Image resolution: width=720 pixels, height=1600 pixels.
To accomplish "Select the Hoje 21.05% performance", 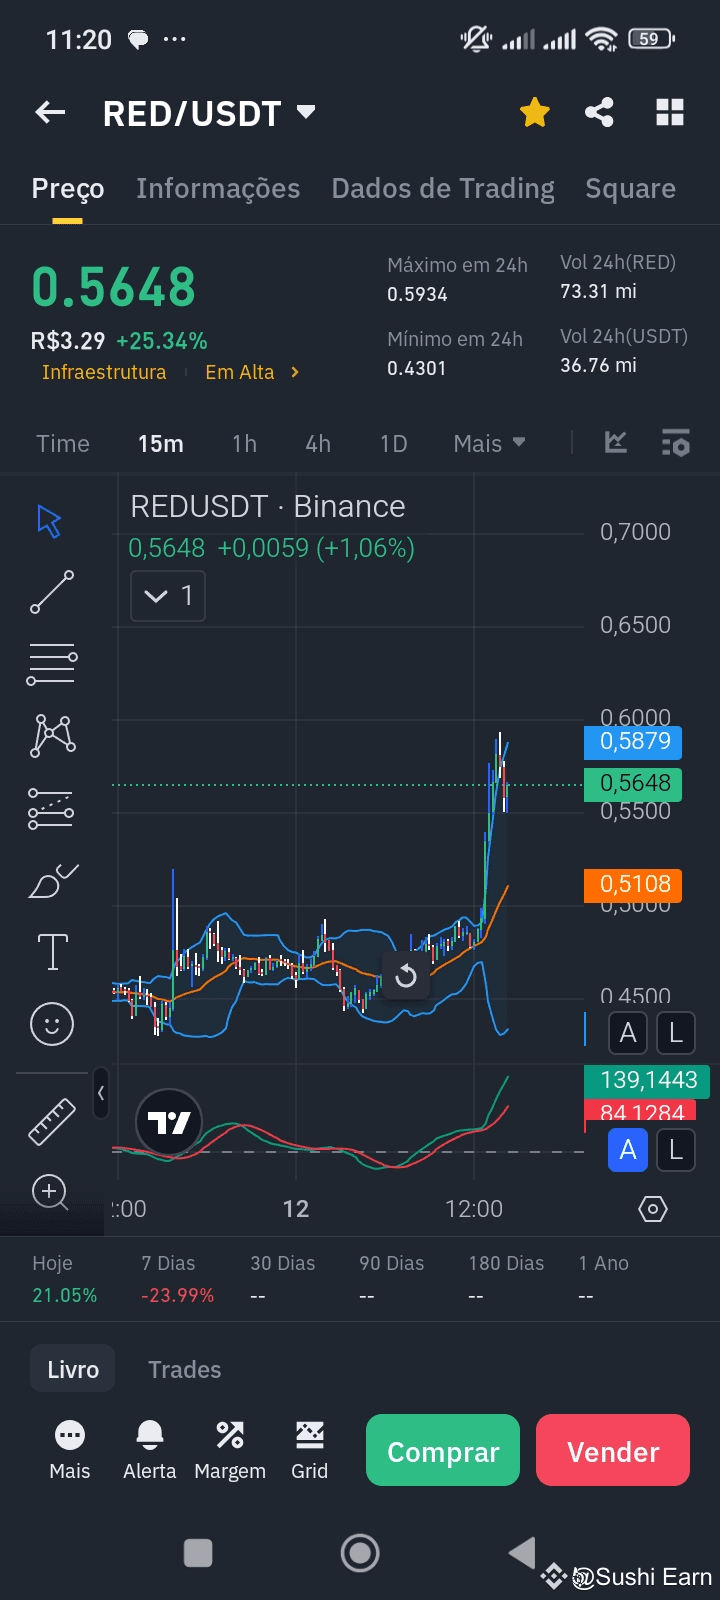I will [x=65, y=1279].
